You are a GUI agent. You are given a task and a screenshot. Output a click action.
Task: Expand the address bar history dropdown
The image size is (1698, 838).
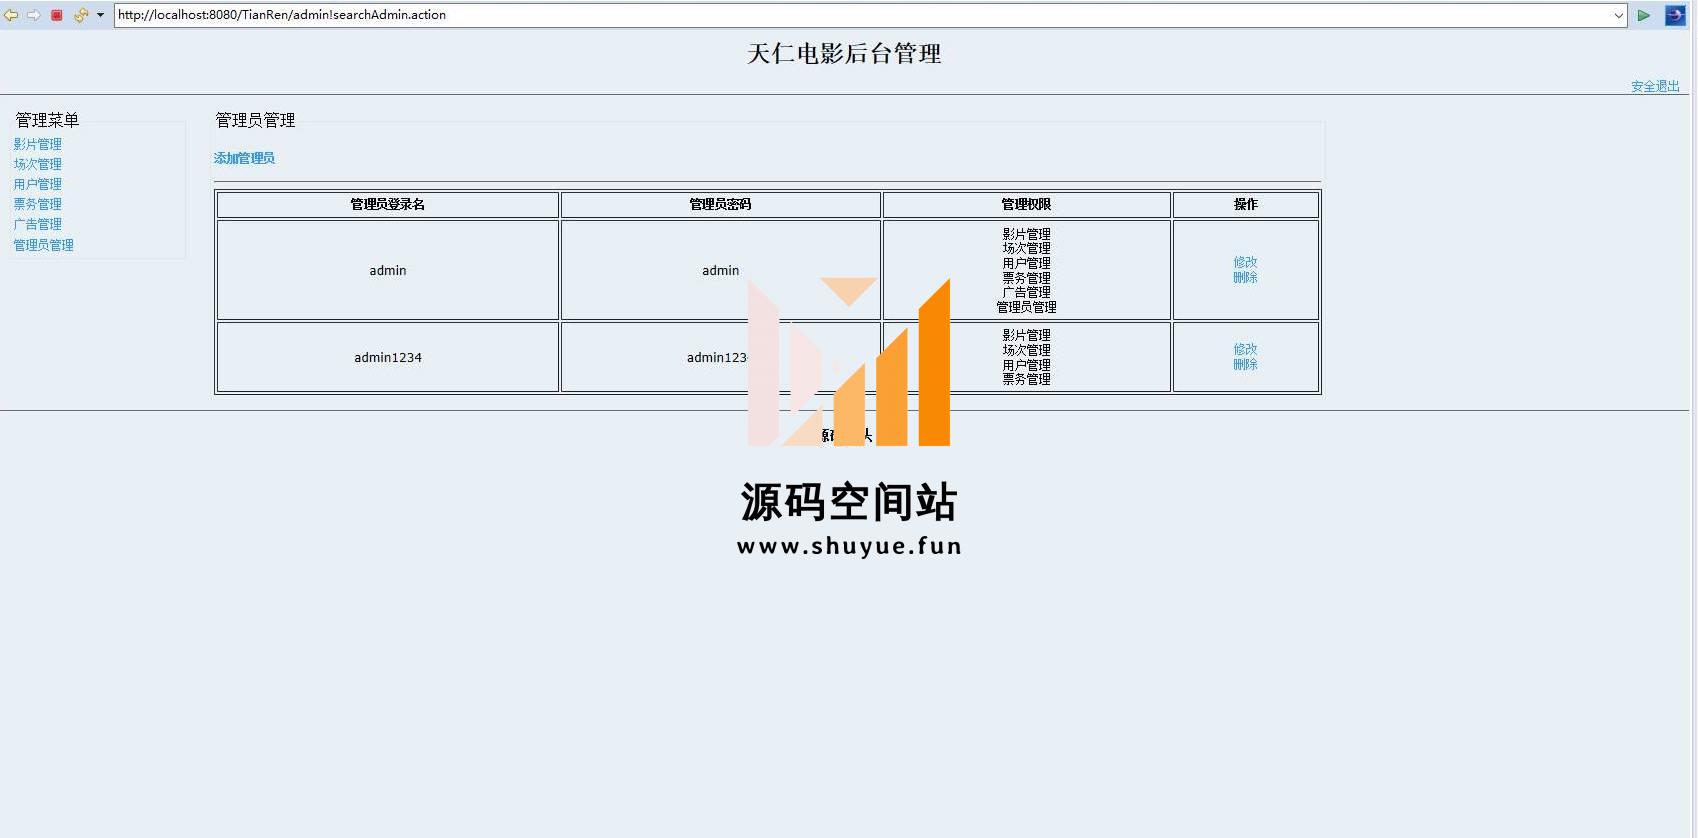[x=1618, y=15]
